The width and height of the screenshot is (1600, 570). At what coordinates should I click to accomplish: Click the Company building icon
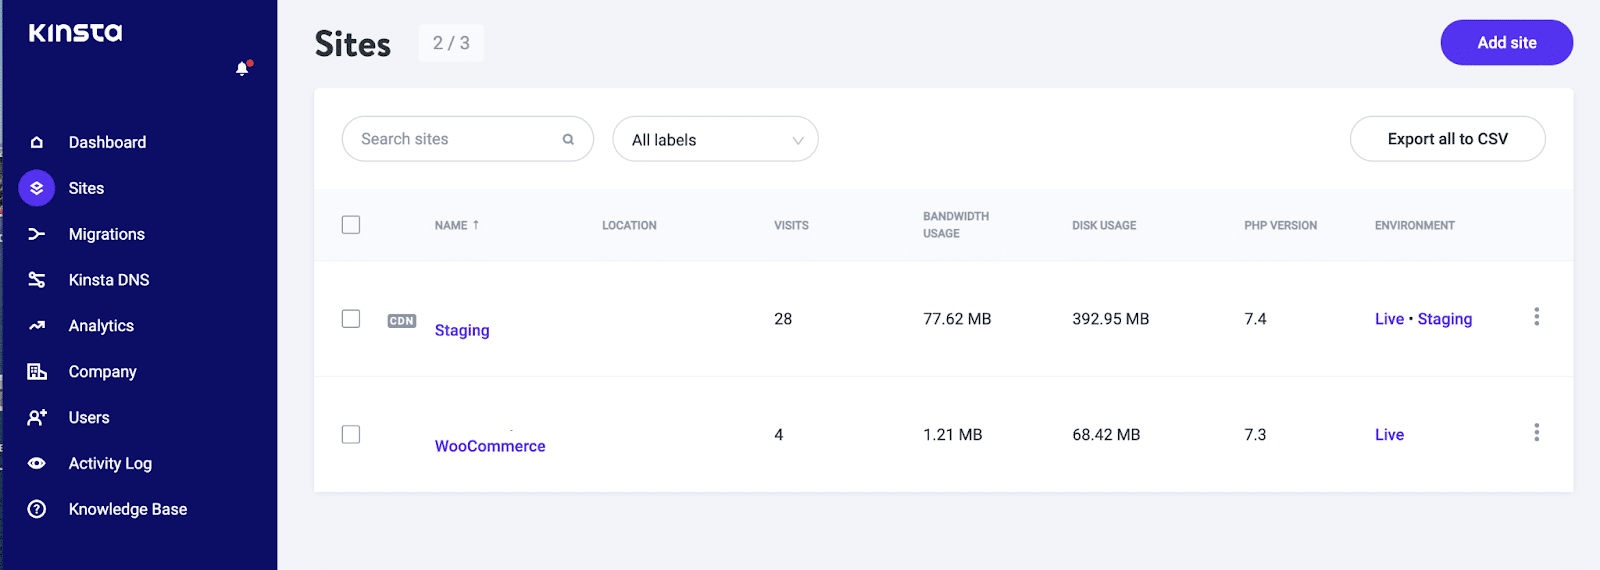pyautogui.click(x=37, y=372)
